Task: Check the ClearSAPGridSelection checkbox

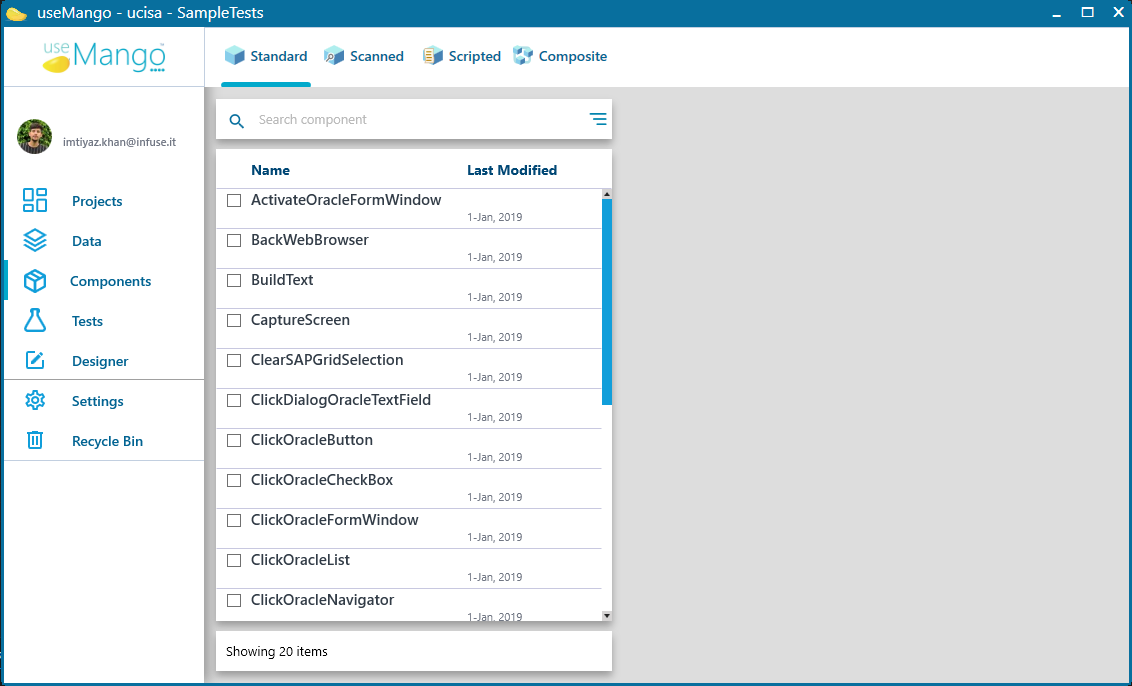Action: point(234,360)
